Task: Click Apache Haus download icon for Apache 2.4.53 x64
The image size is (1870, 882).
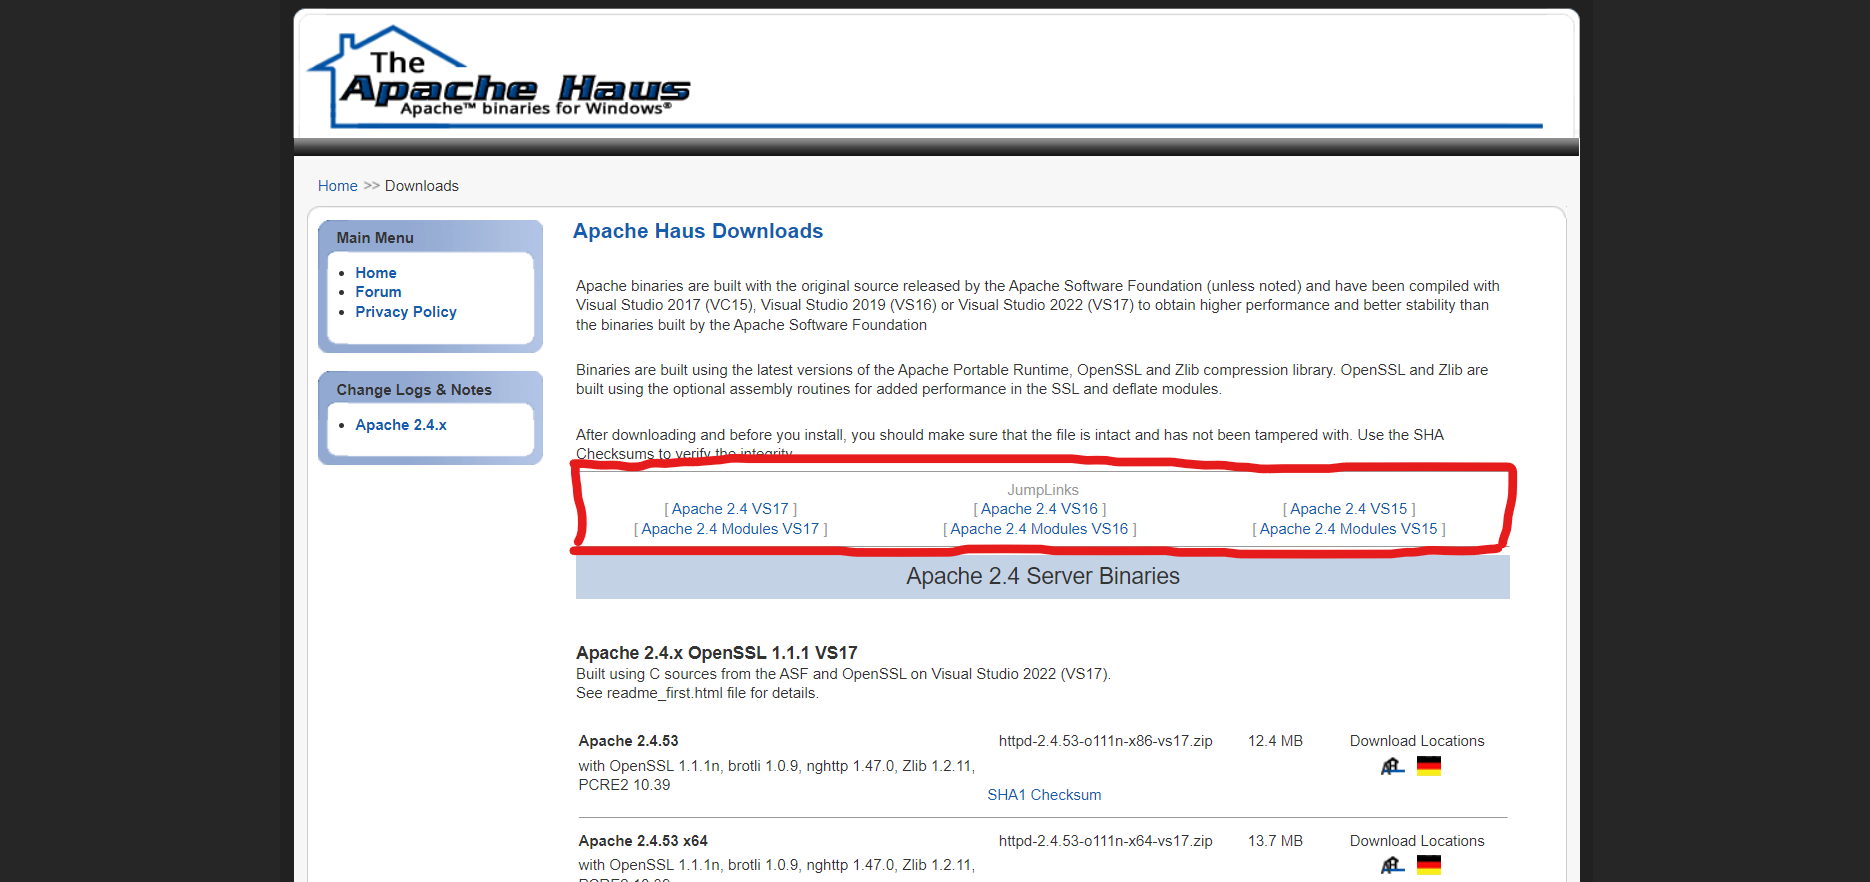Action: pos(1393,865)
